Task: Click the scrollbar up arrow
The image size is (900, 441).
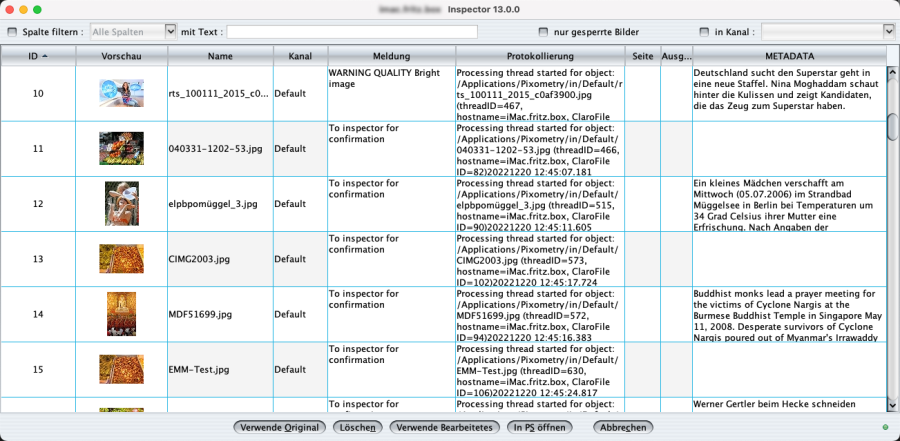Action: click(893, 72)
